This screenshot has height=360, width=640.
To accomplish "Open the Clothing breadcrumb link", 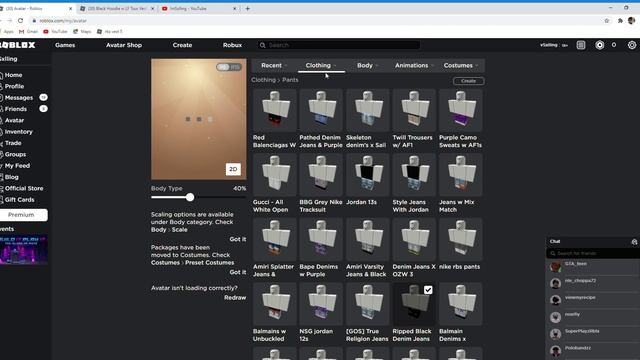I will (x=263, y=80).
